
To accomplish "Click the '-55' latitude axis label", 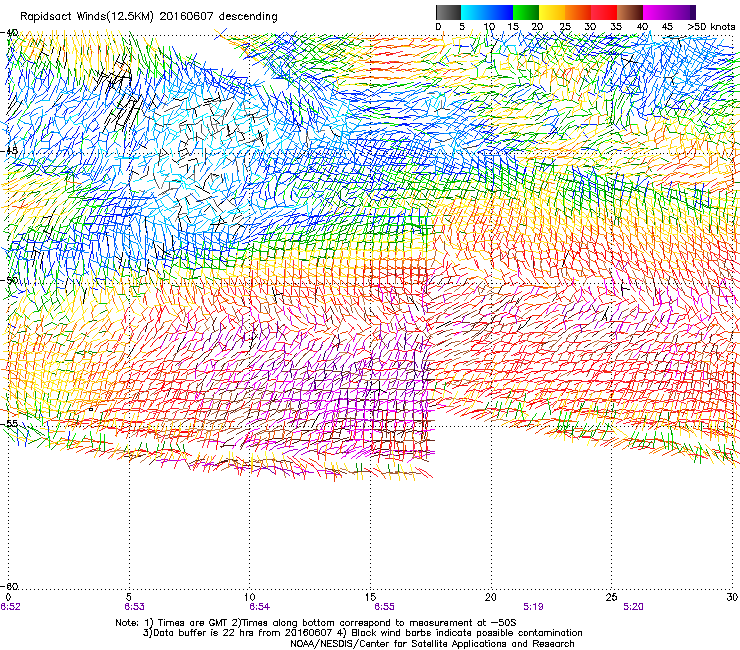I will click(9, 423).
